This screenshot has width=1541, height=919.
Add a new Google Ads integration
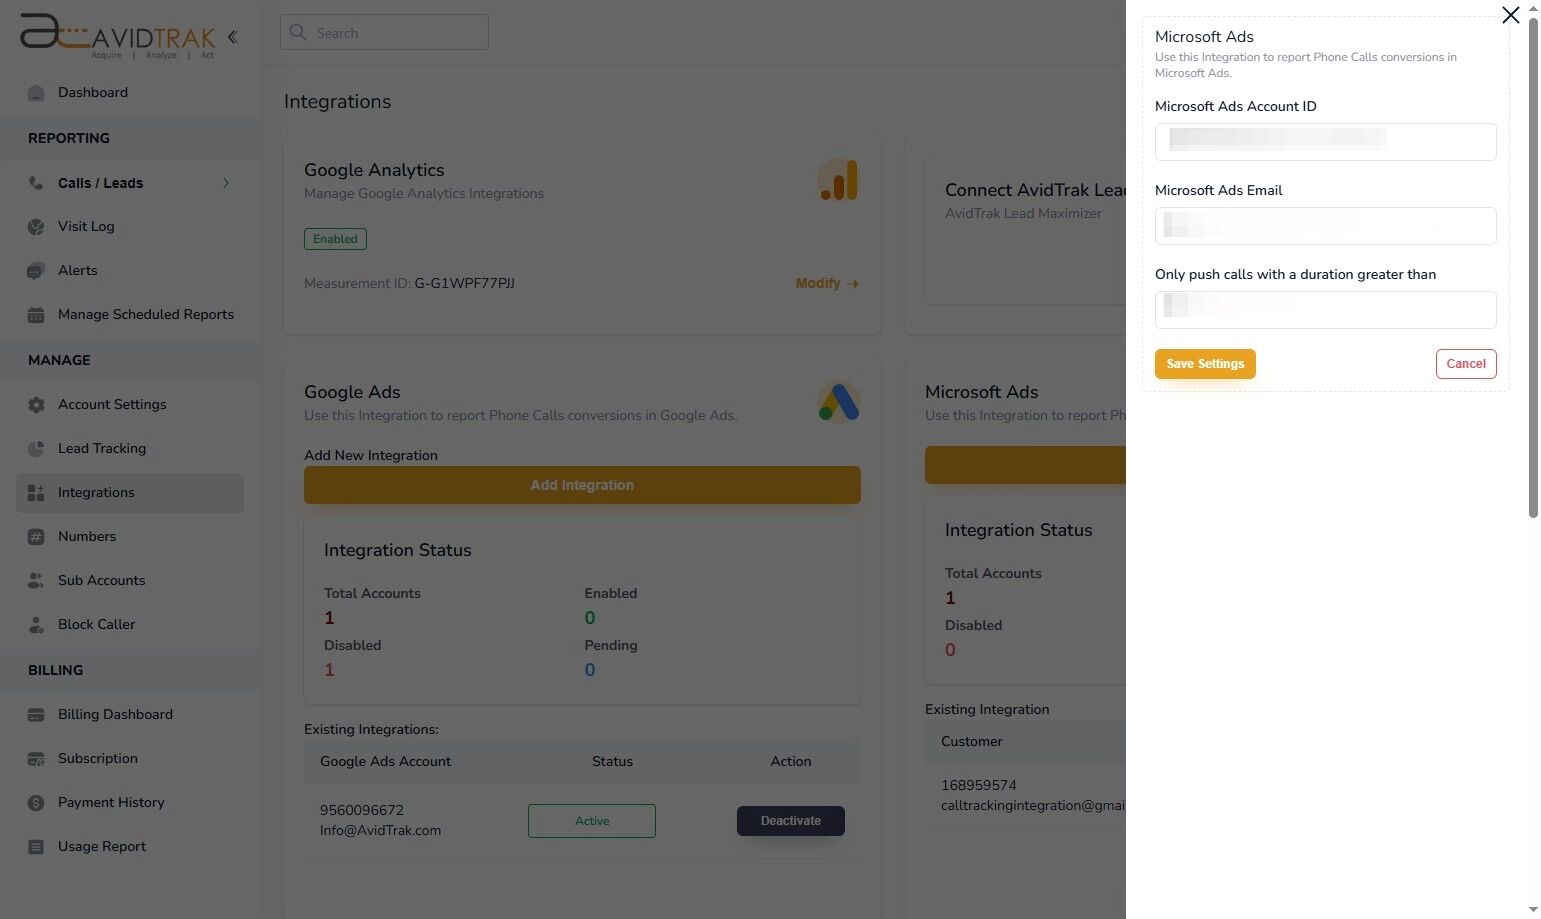pos(582,485)
